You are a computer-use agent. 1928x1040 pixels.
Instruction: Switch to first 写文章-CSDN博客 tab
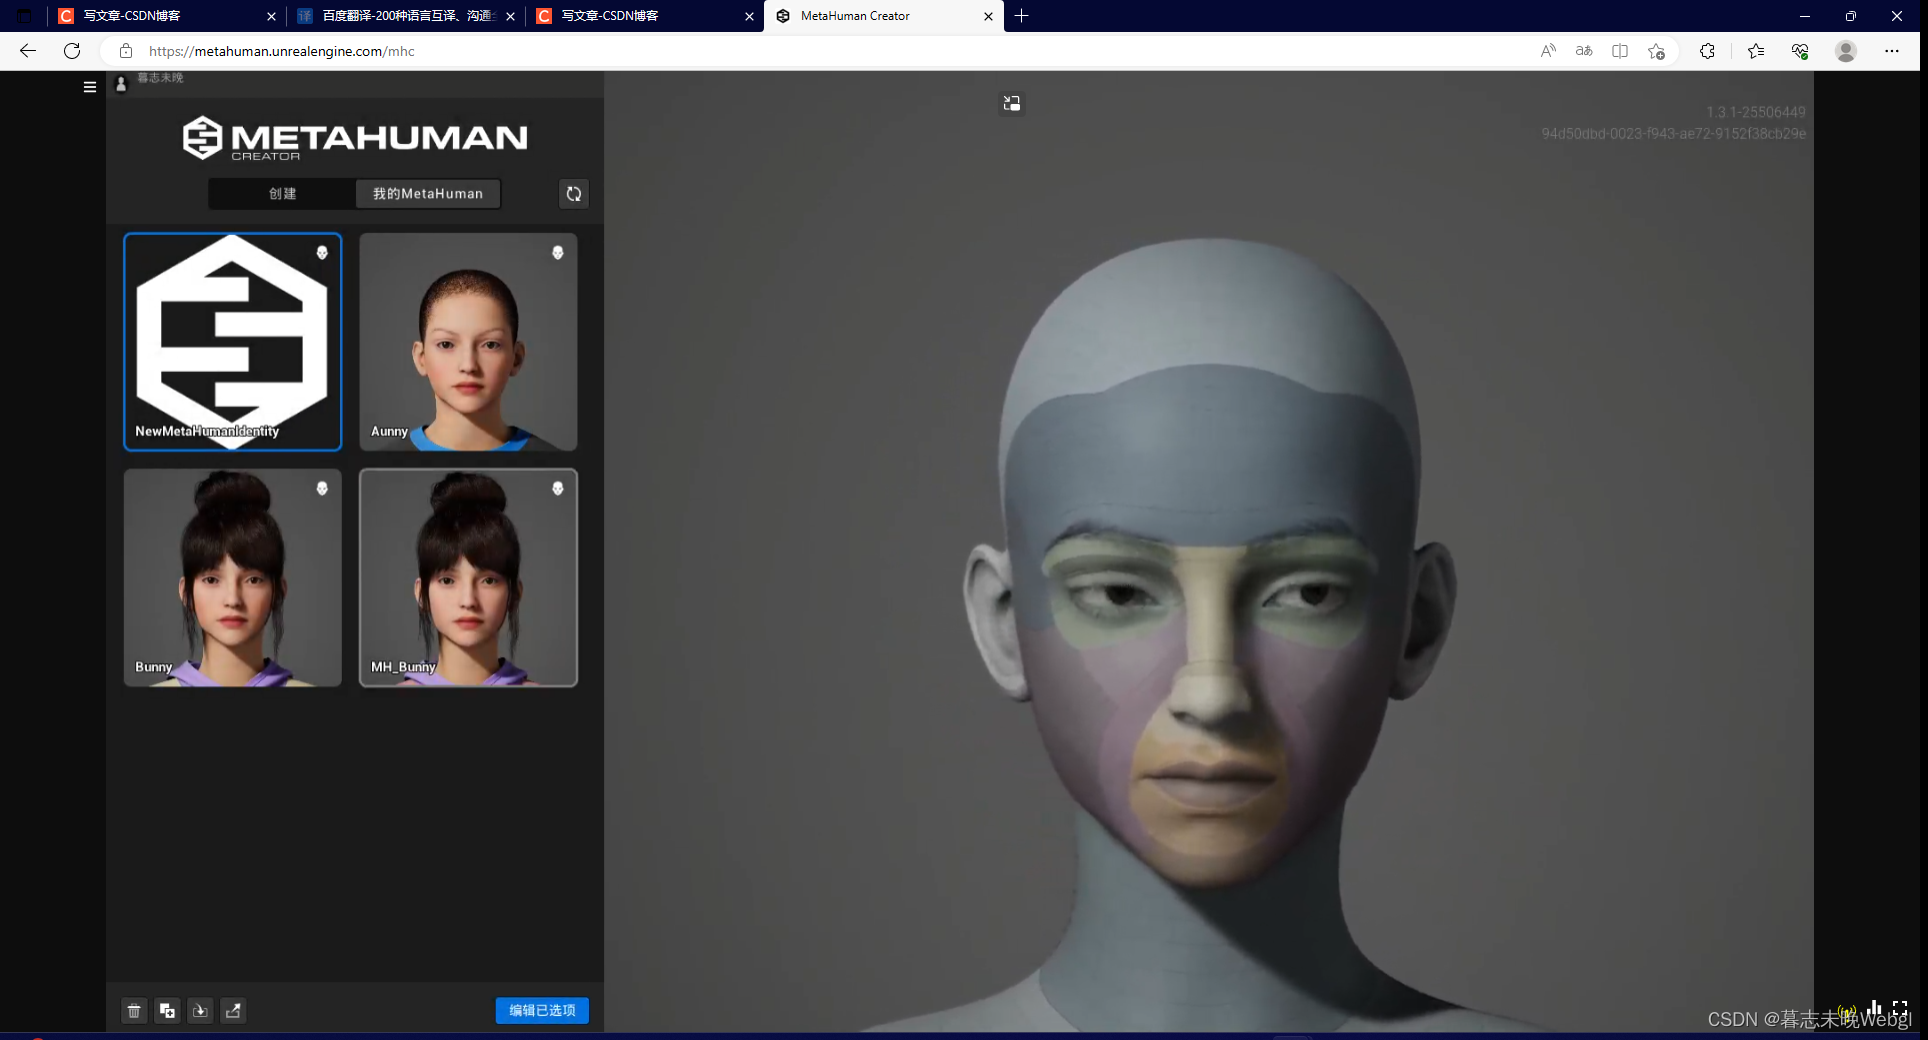coord(166,16)
